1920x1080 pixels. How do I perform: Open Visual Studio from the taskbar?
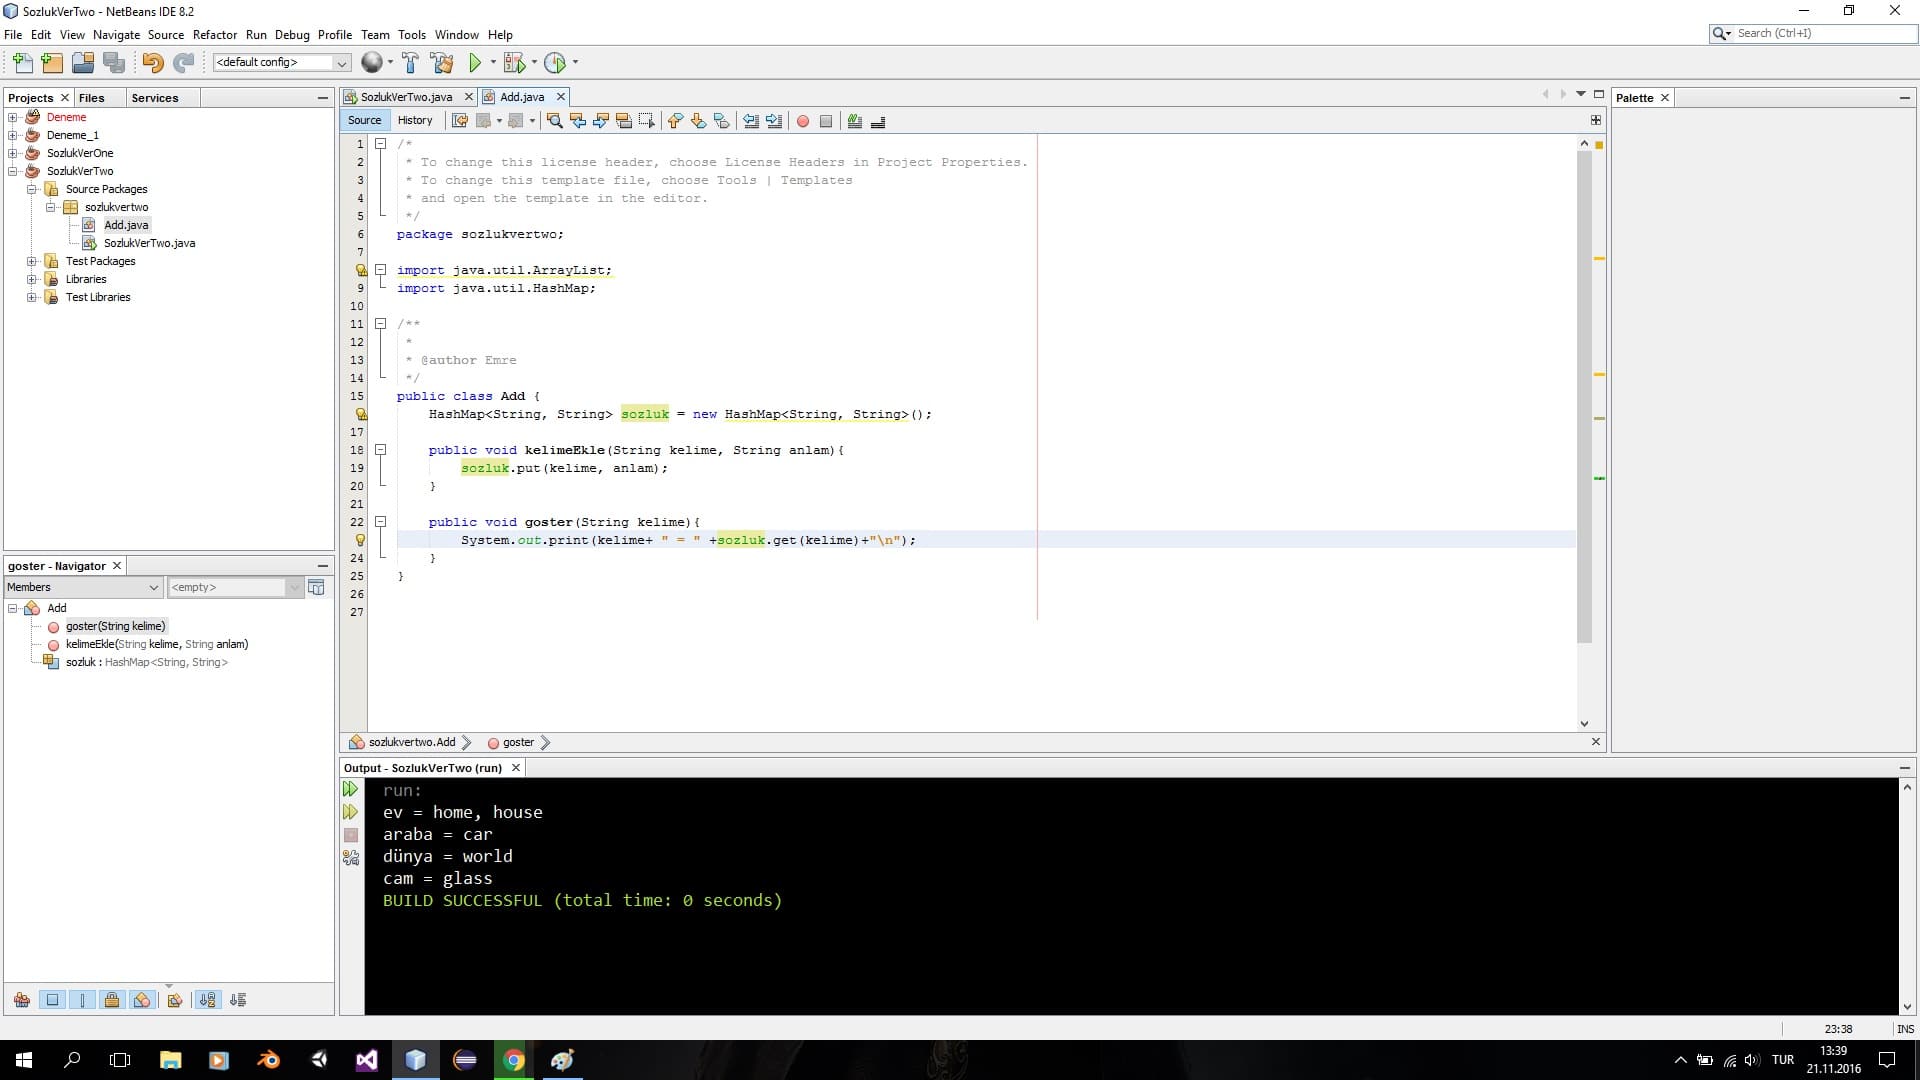(x=367, y=1060)
